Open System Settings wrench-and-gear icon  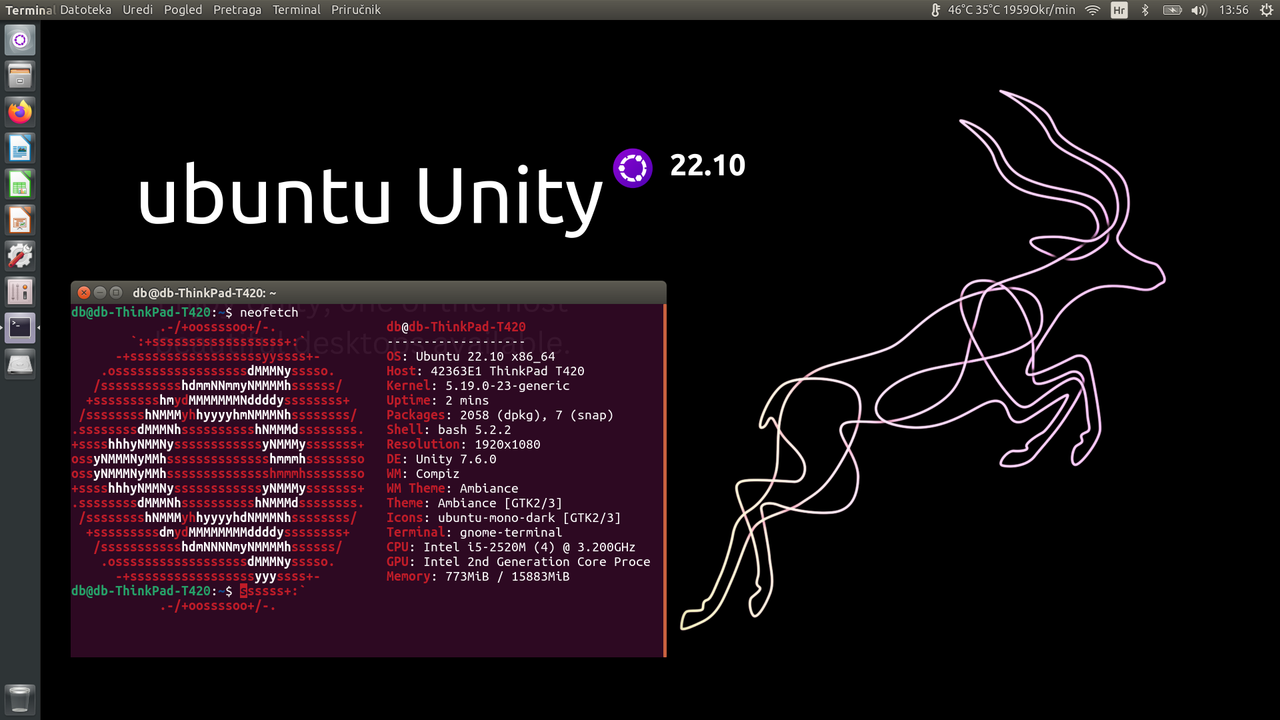point(20,256)
